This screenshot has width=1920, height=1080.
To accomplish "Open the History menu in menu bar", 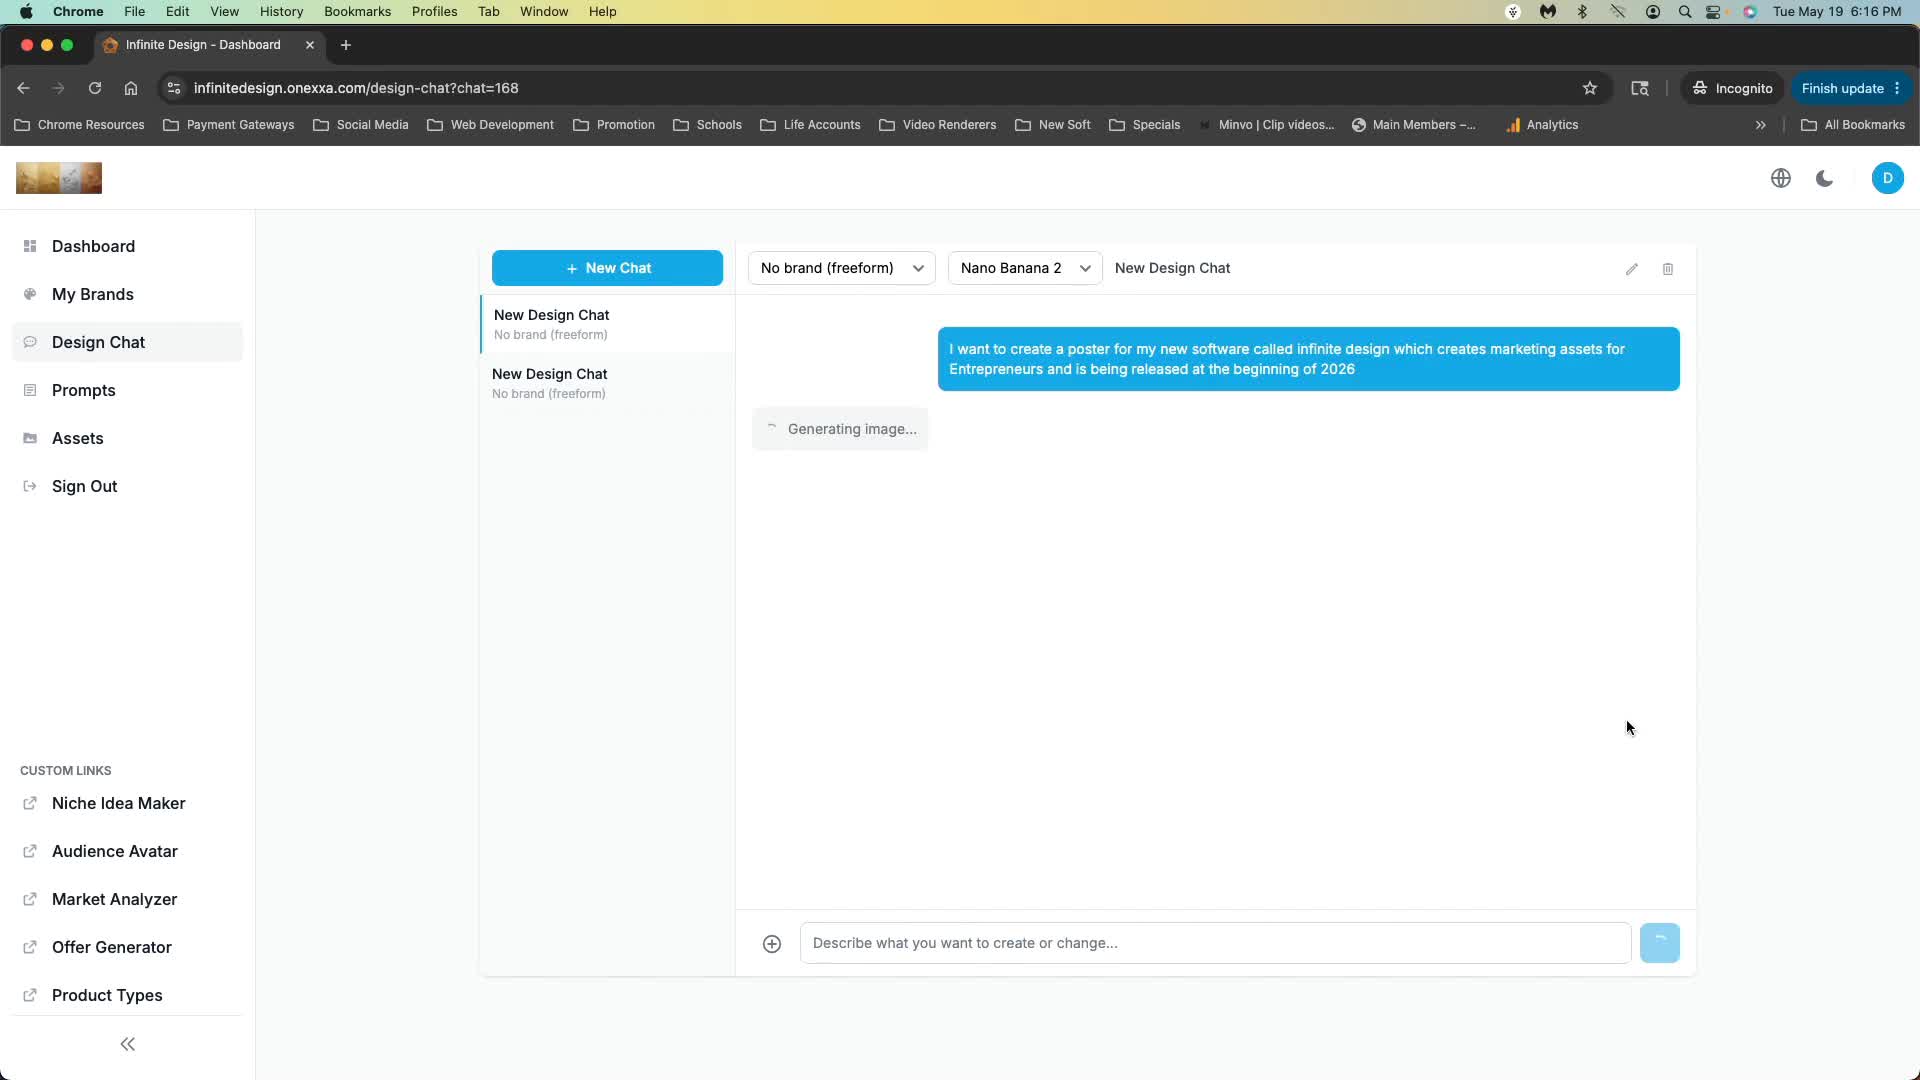I will pyautogui.click(x=281, y=12).
